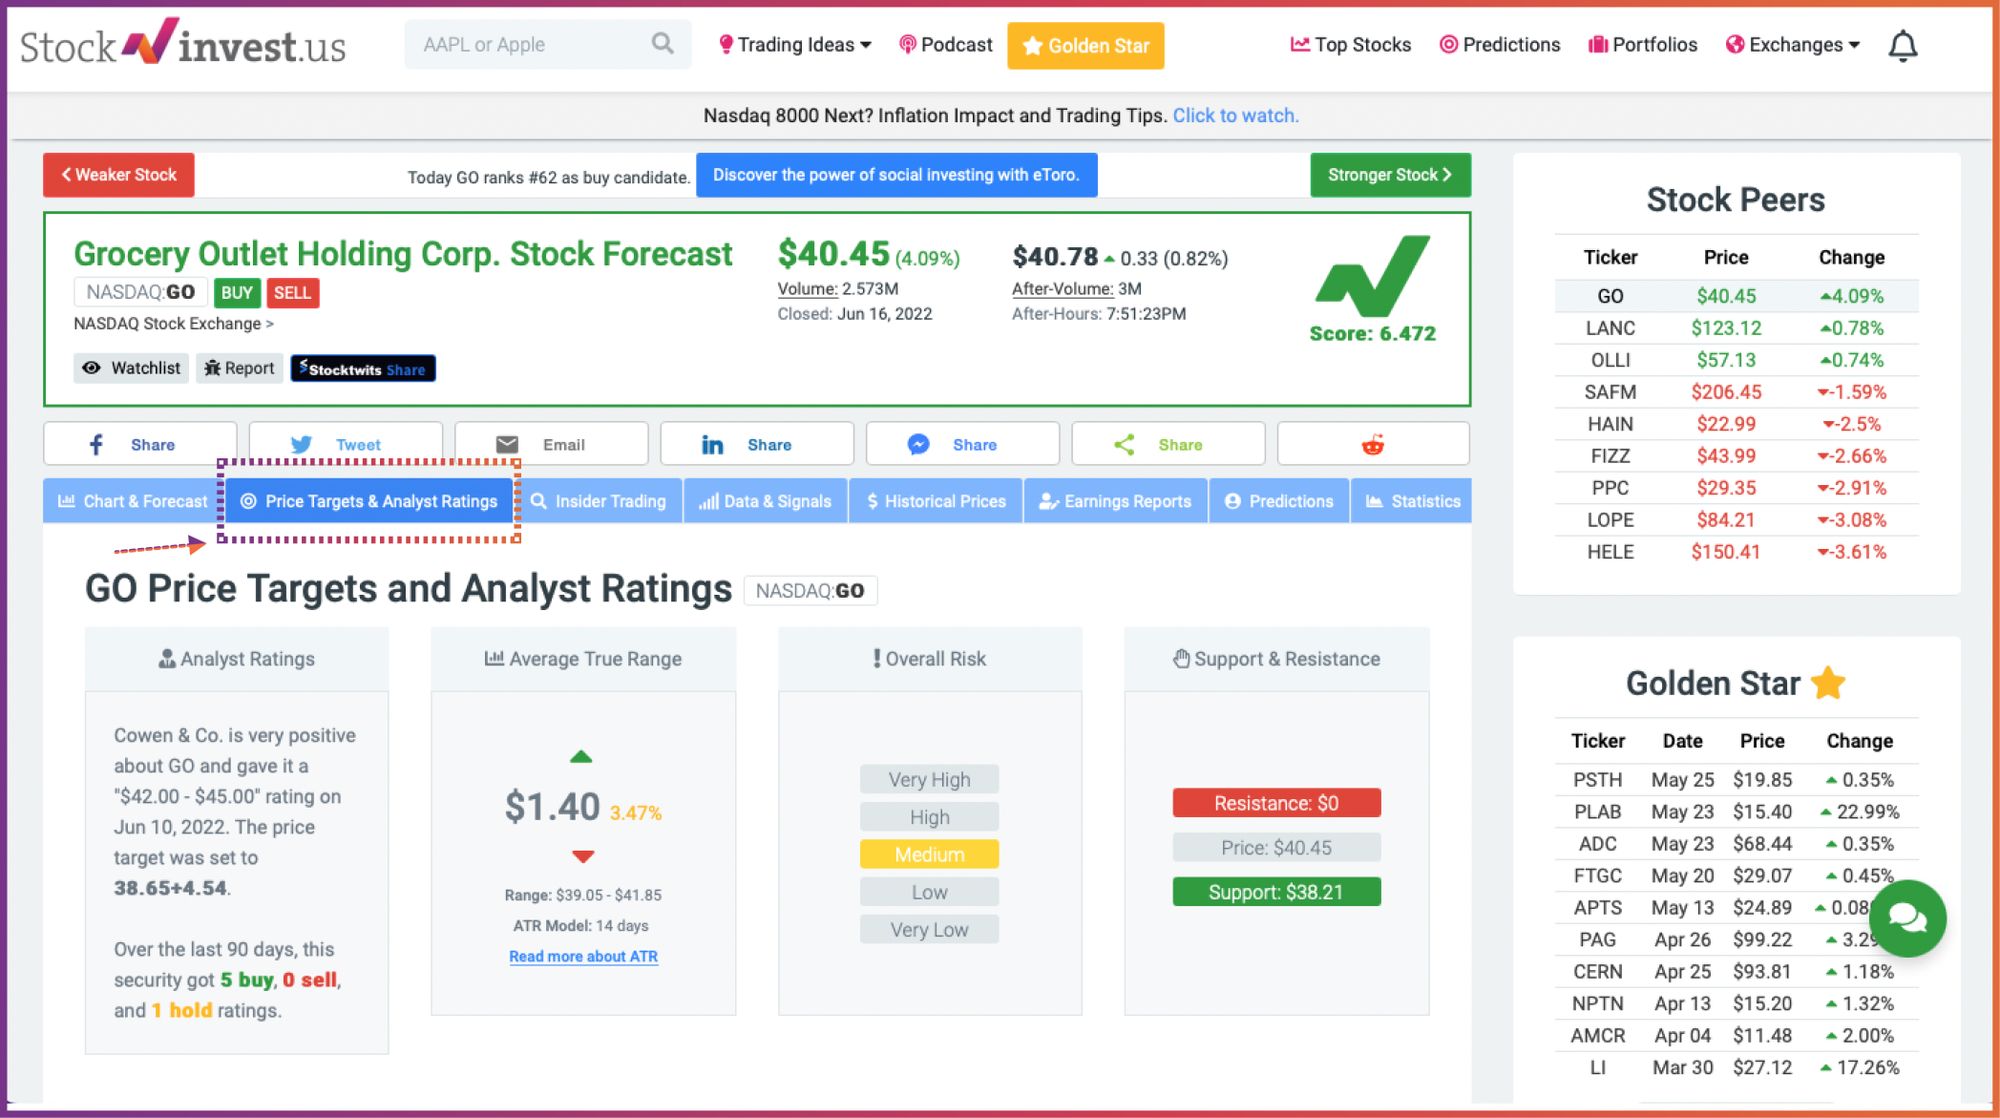Add GO to Watchlist via eye button

point(132,368)
